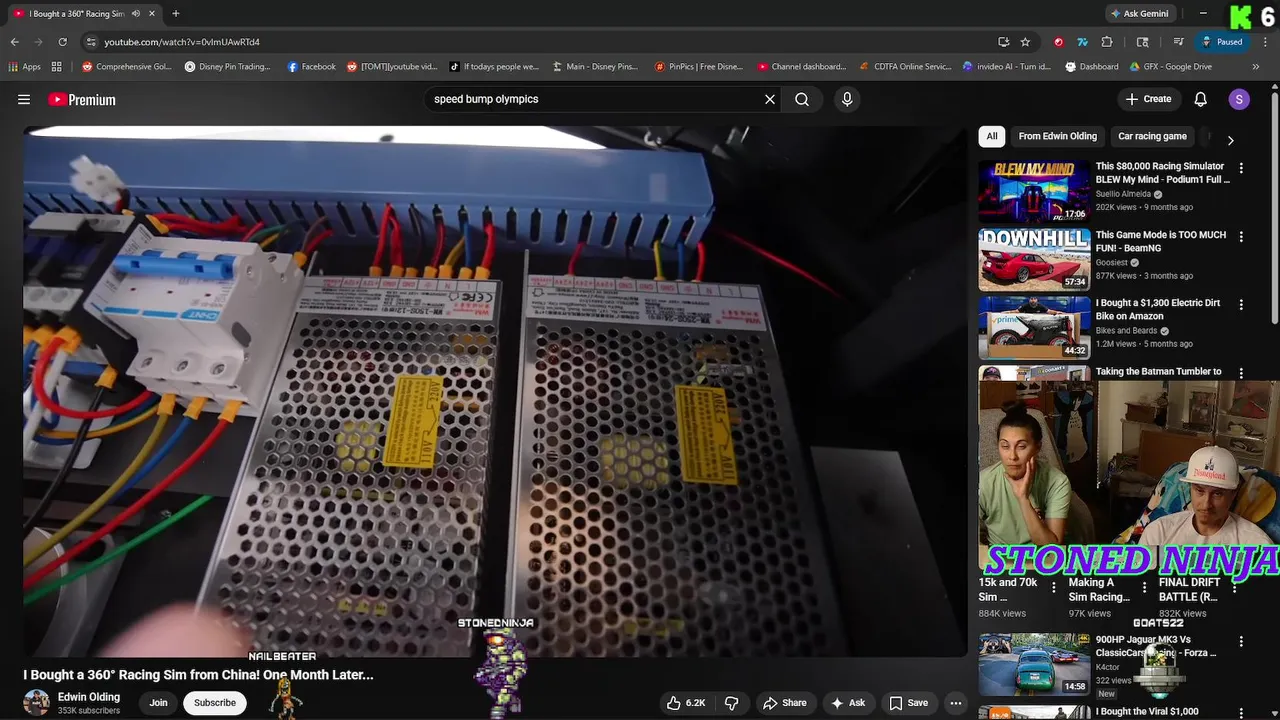
Task: Subscribe to Edwin Olding
Action: click(x=215, y=703)
